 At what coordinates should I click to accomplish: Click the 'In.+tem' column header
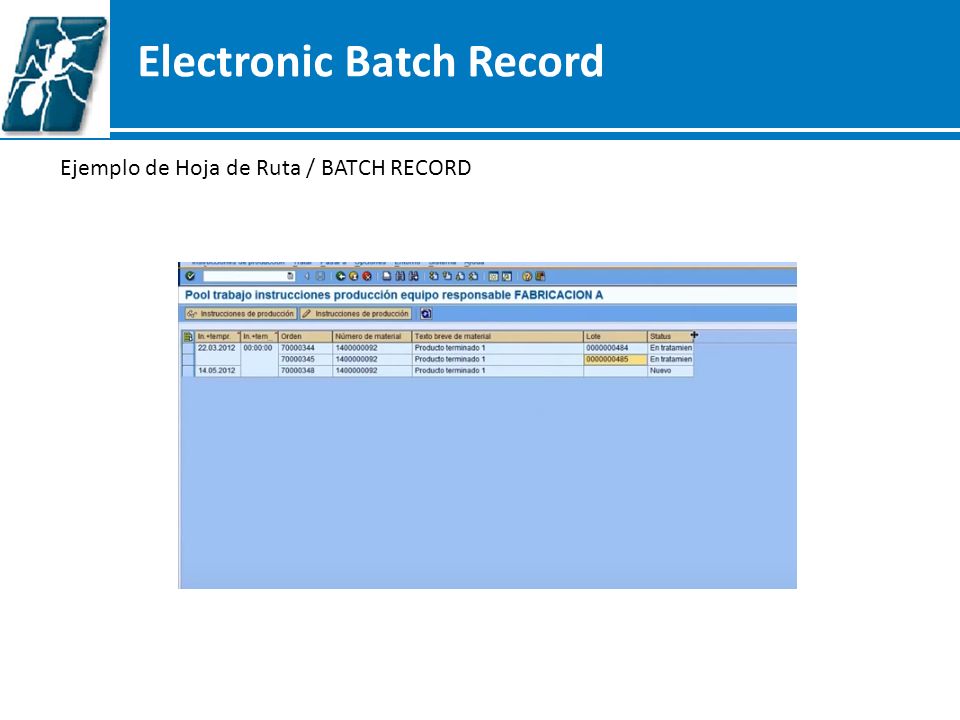click(x=260, y=337)
